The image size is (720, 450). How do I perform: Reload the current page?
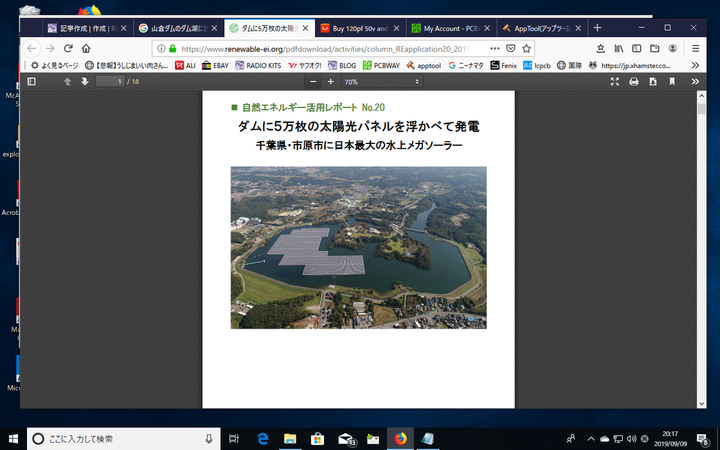[69, 47]
